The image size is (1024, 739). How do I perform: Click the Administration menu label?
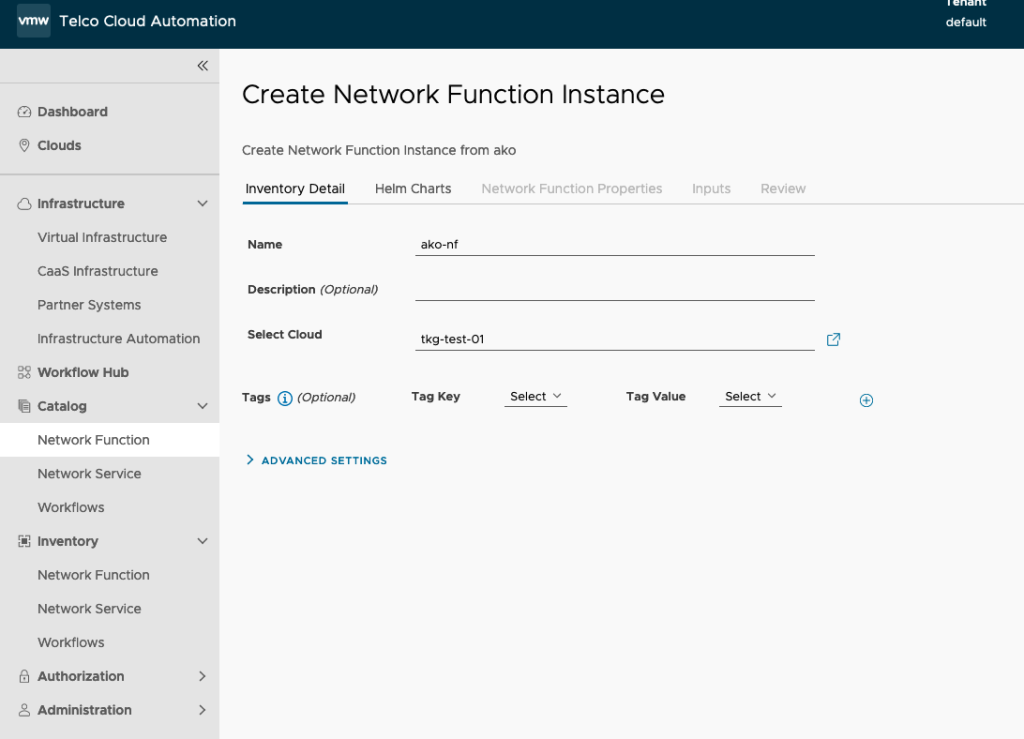tap(84, 710)
